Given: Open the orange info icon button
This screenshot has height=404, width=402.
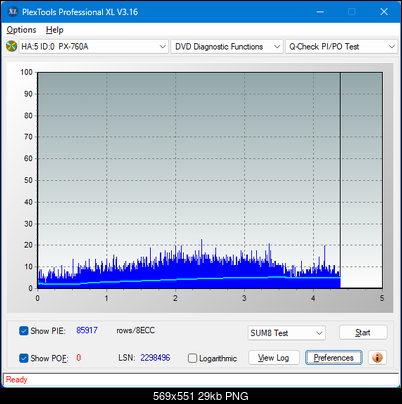Looking at the screenshot, I should [377, 358].
